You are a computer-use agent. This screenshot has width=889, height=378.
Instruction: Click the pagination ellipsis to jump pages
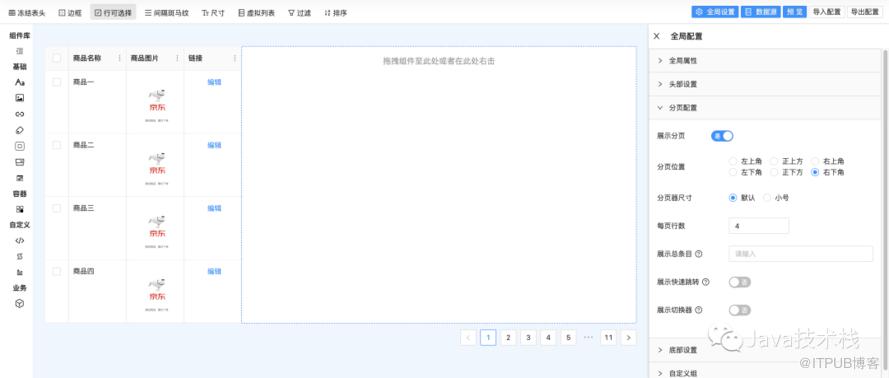588,338
